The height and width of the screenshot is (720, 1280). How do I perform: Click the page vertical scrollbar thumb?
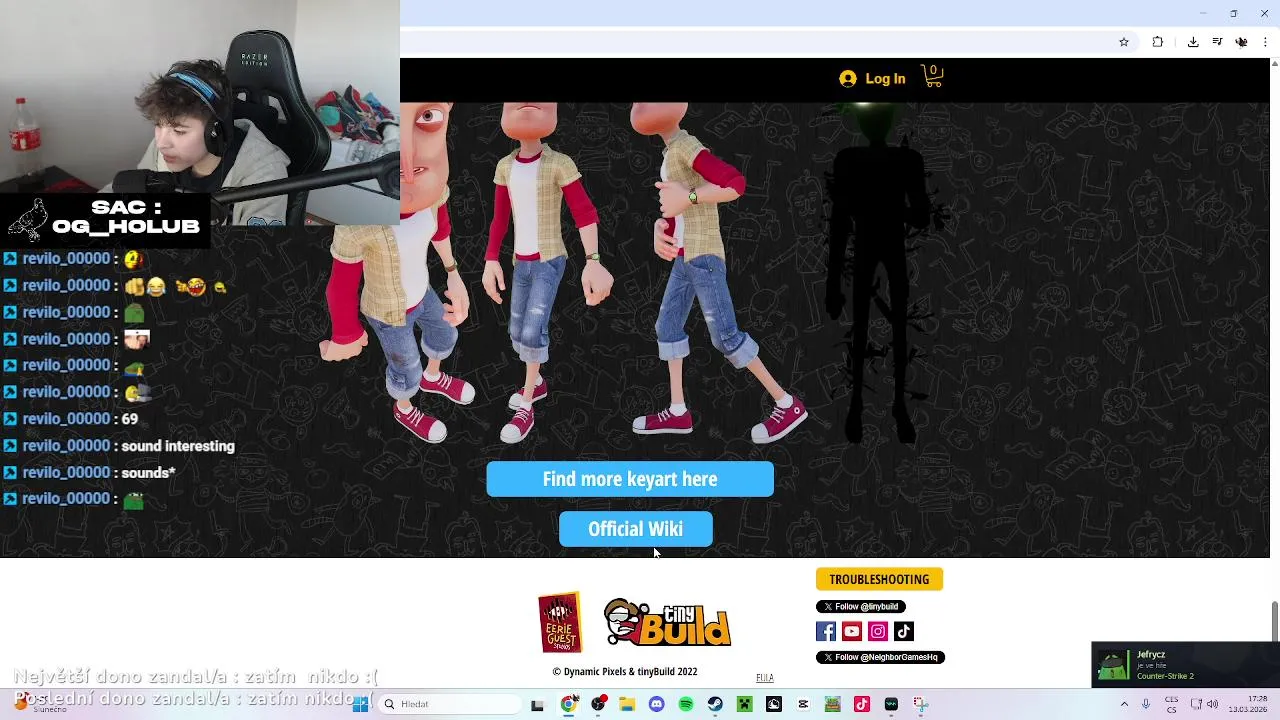[x=1275, y=621]
